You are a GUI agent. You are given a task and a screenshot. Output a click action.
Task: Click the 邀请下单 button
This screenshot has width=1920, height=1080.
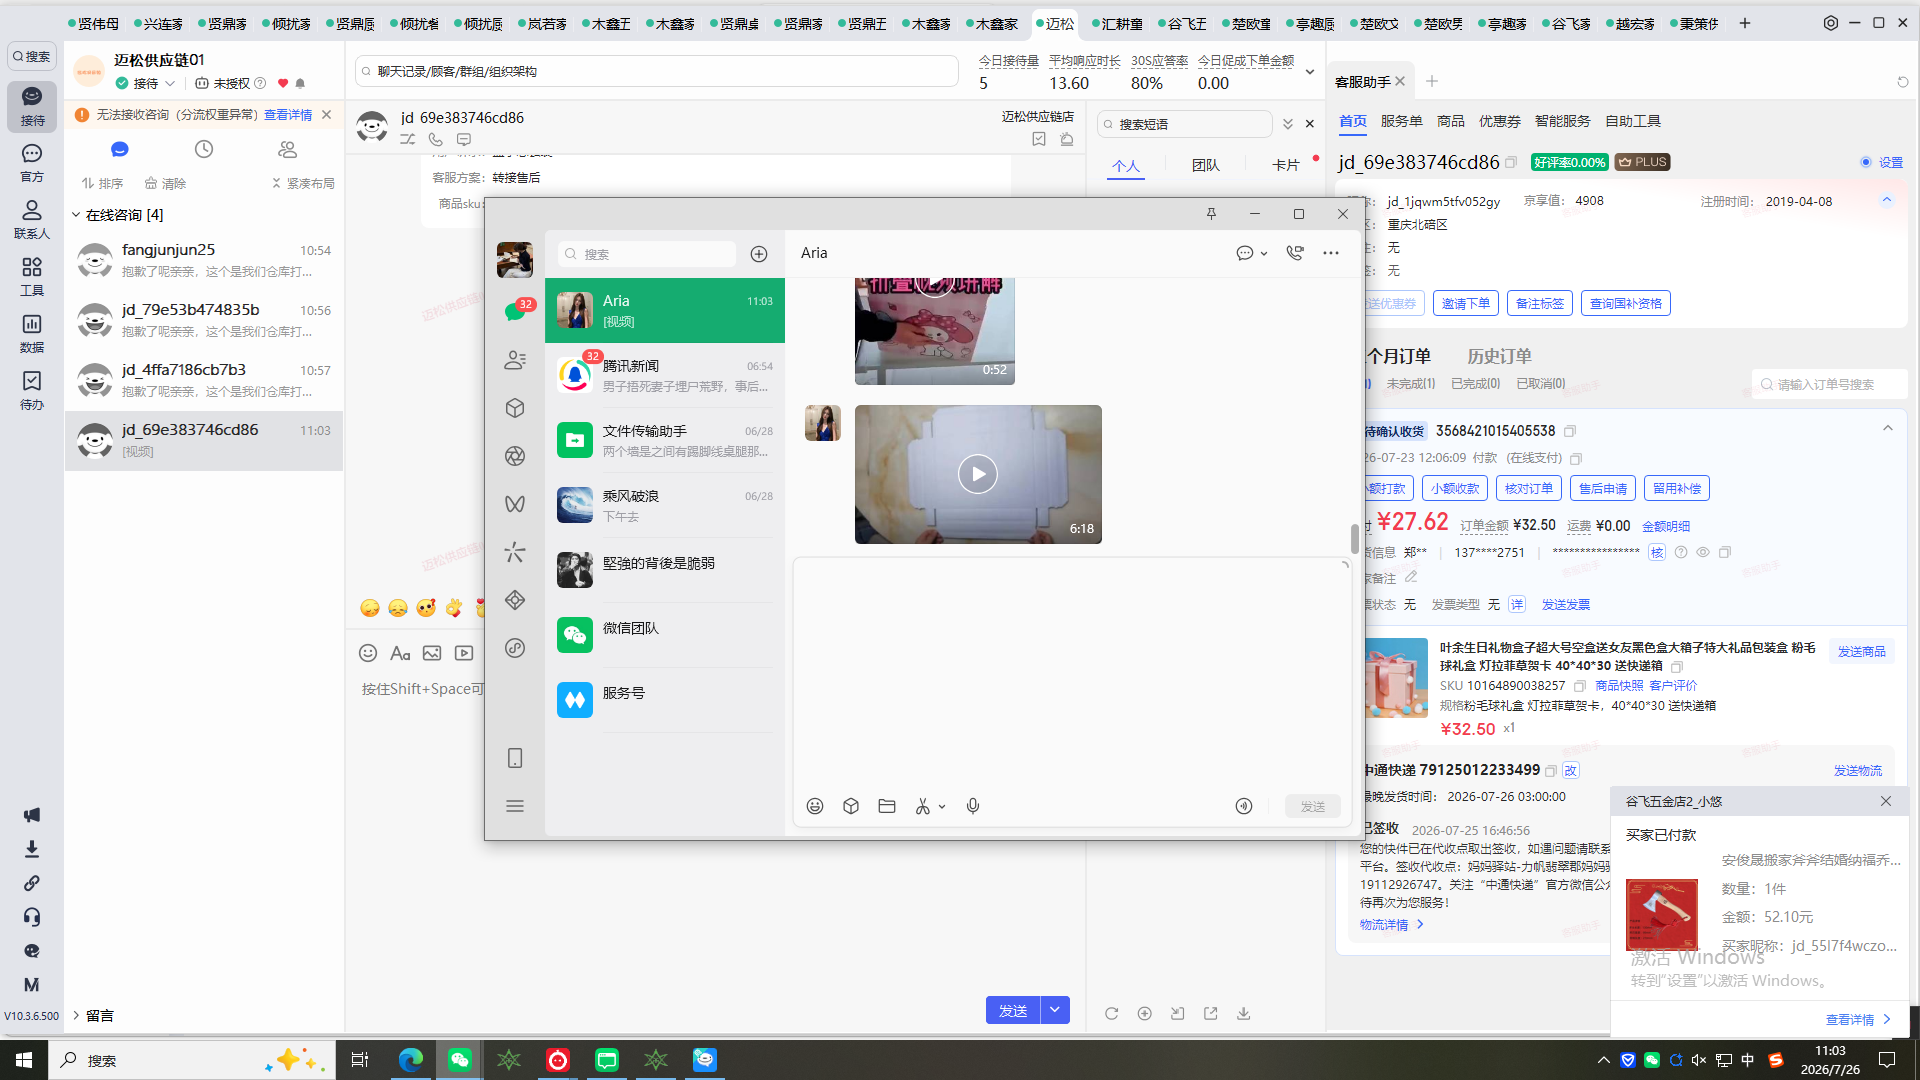[1465, 303]
